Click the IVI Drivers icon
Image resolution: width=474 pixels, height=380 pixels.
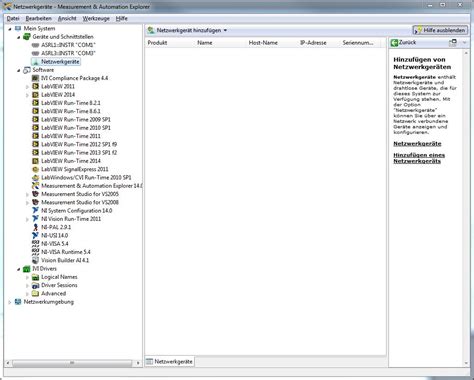pyautogui.click(x=27, y=269)
